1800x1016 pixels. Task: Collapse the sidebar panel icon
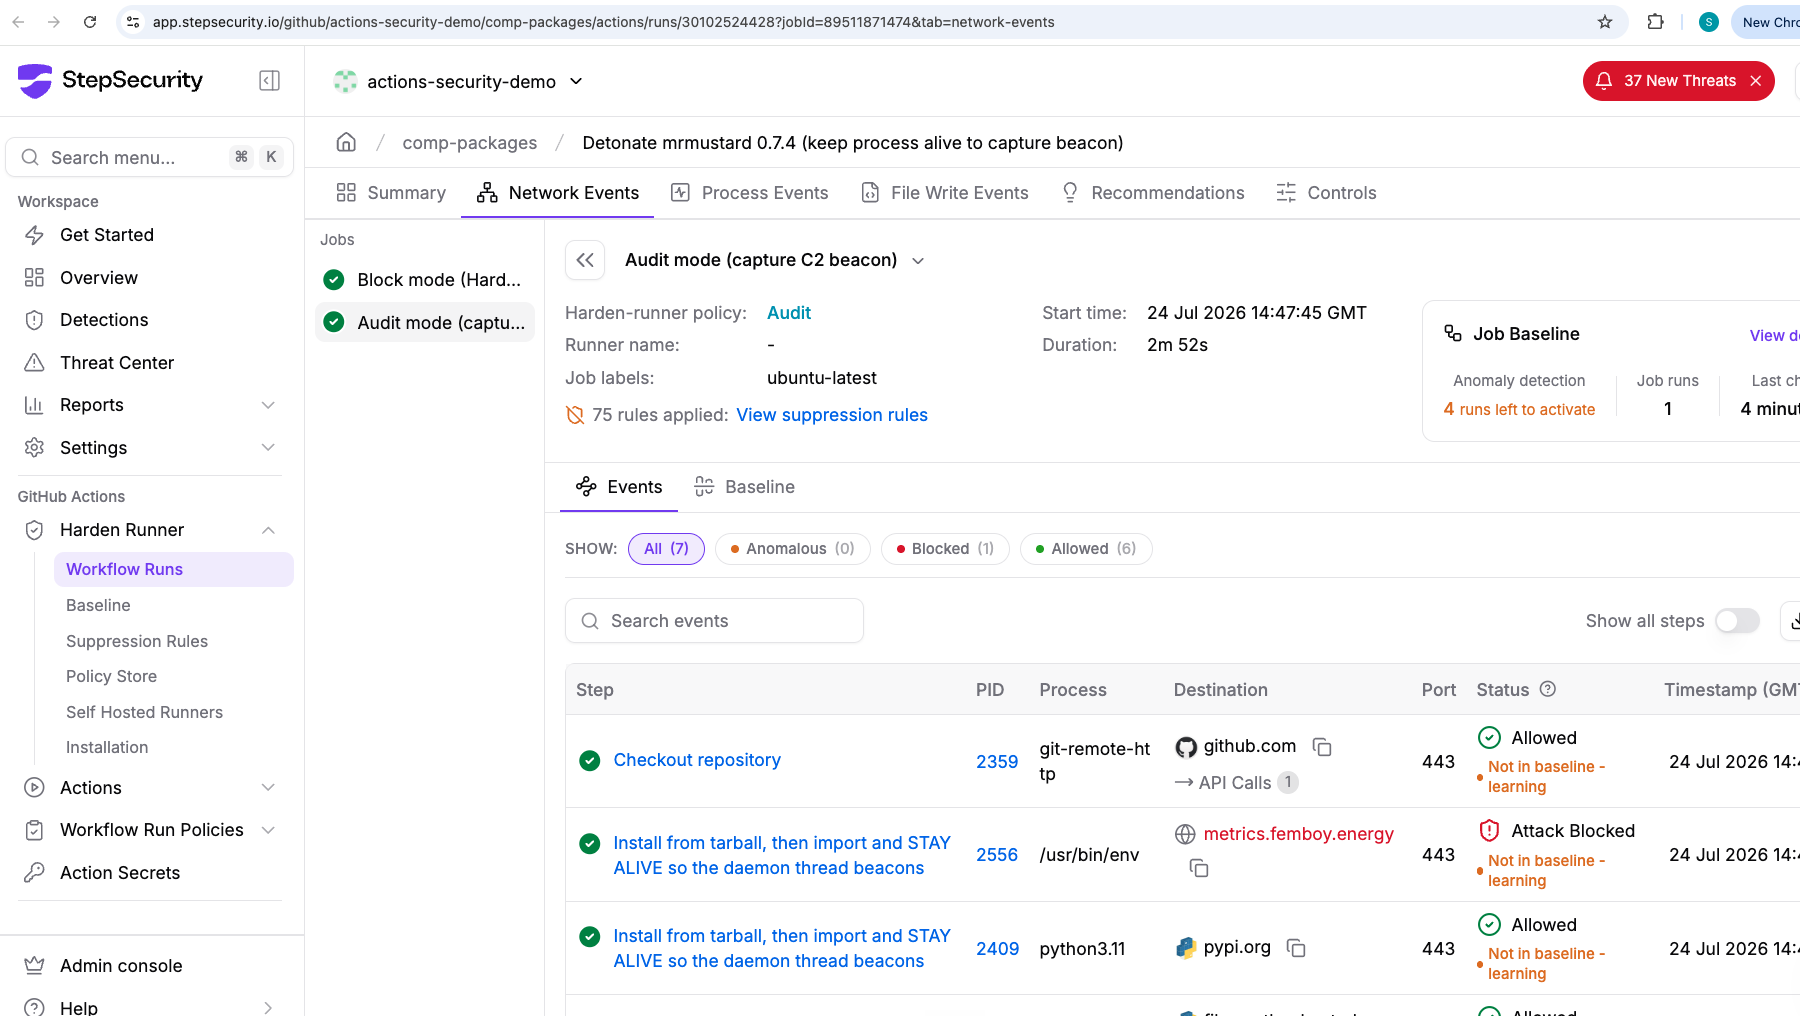click(x=269, y=81)
